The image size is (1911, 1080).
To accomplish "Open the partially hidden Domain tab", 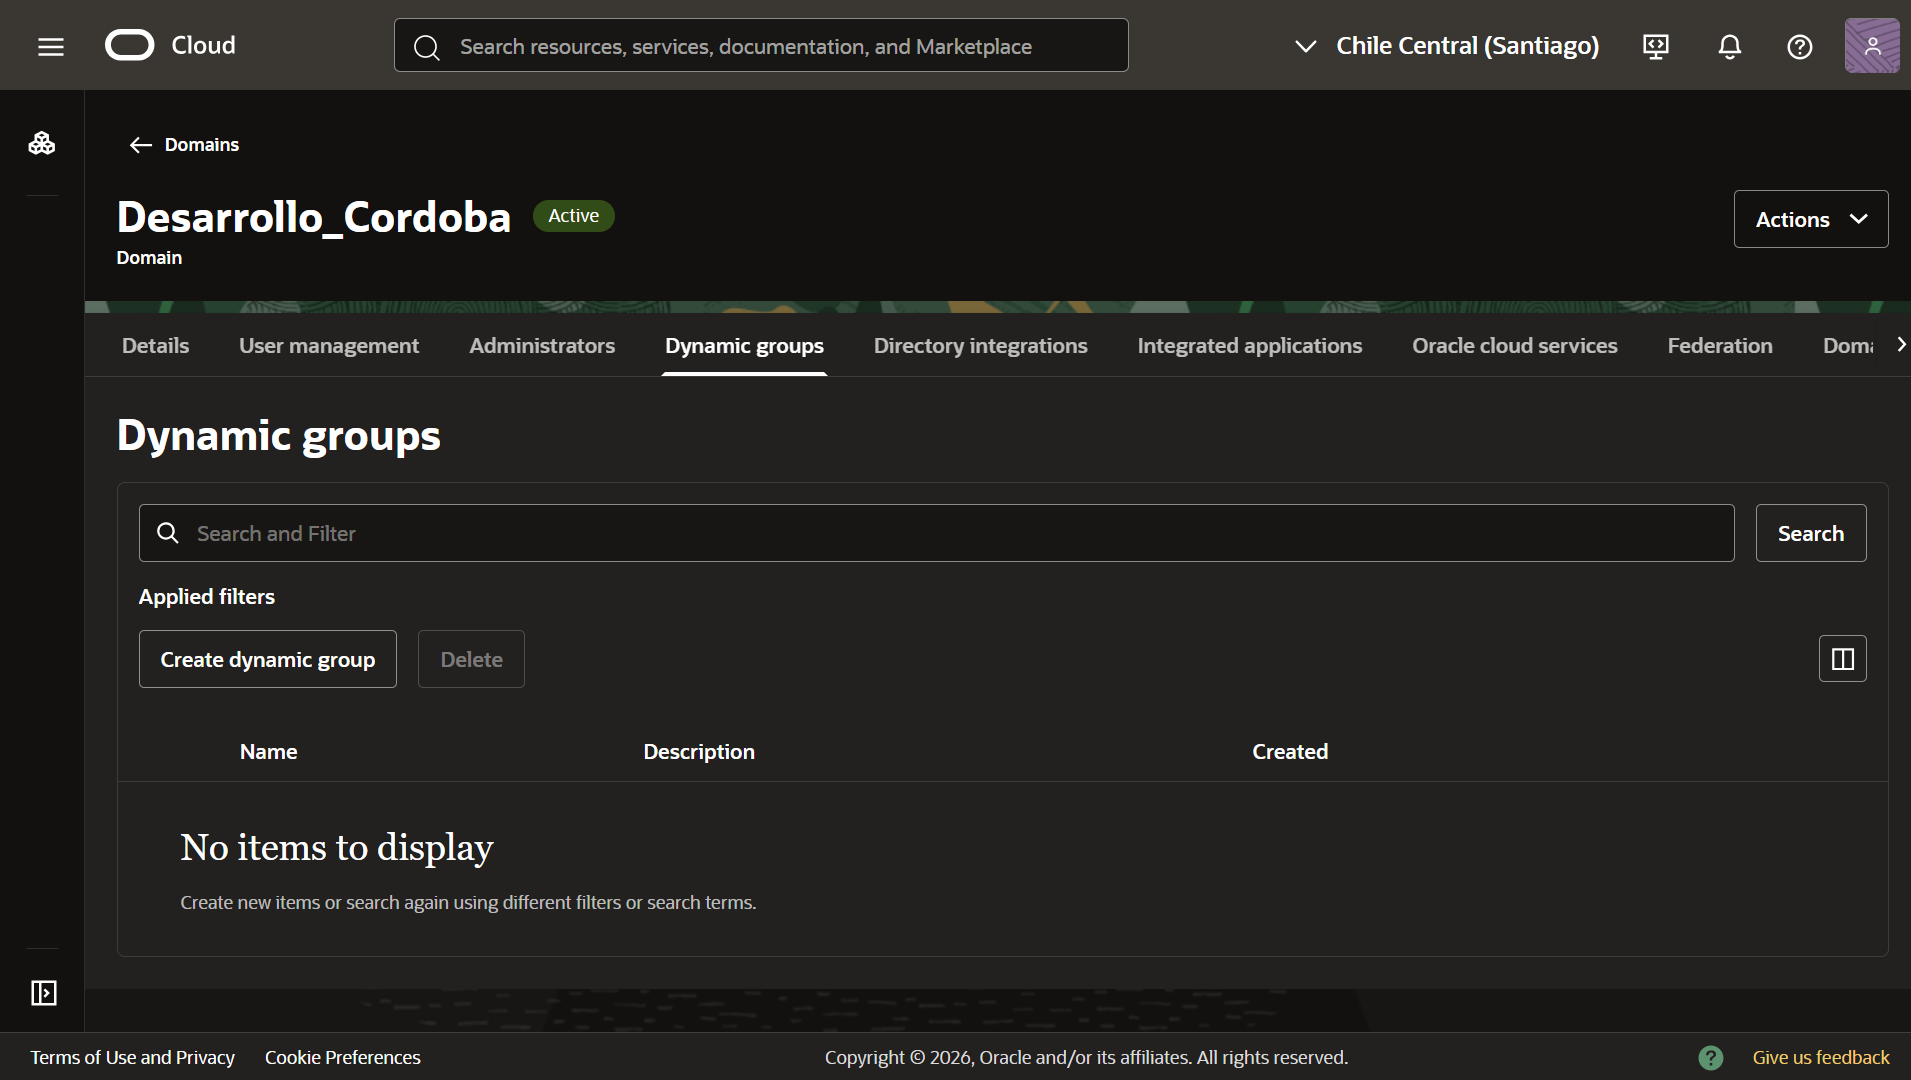I will [1848, 346].
